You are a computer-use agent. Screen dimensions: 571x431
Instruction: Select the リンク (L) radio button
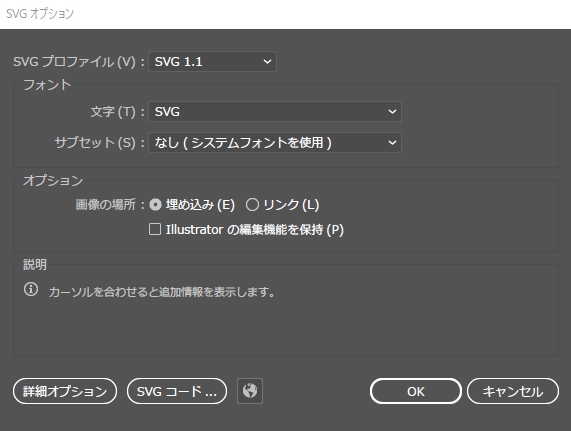[x=252, y=205]
